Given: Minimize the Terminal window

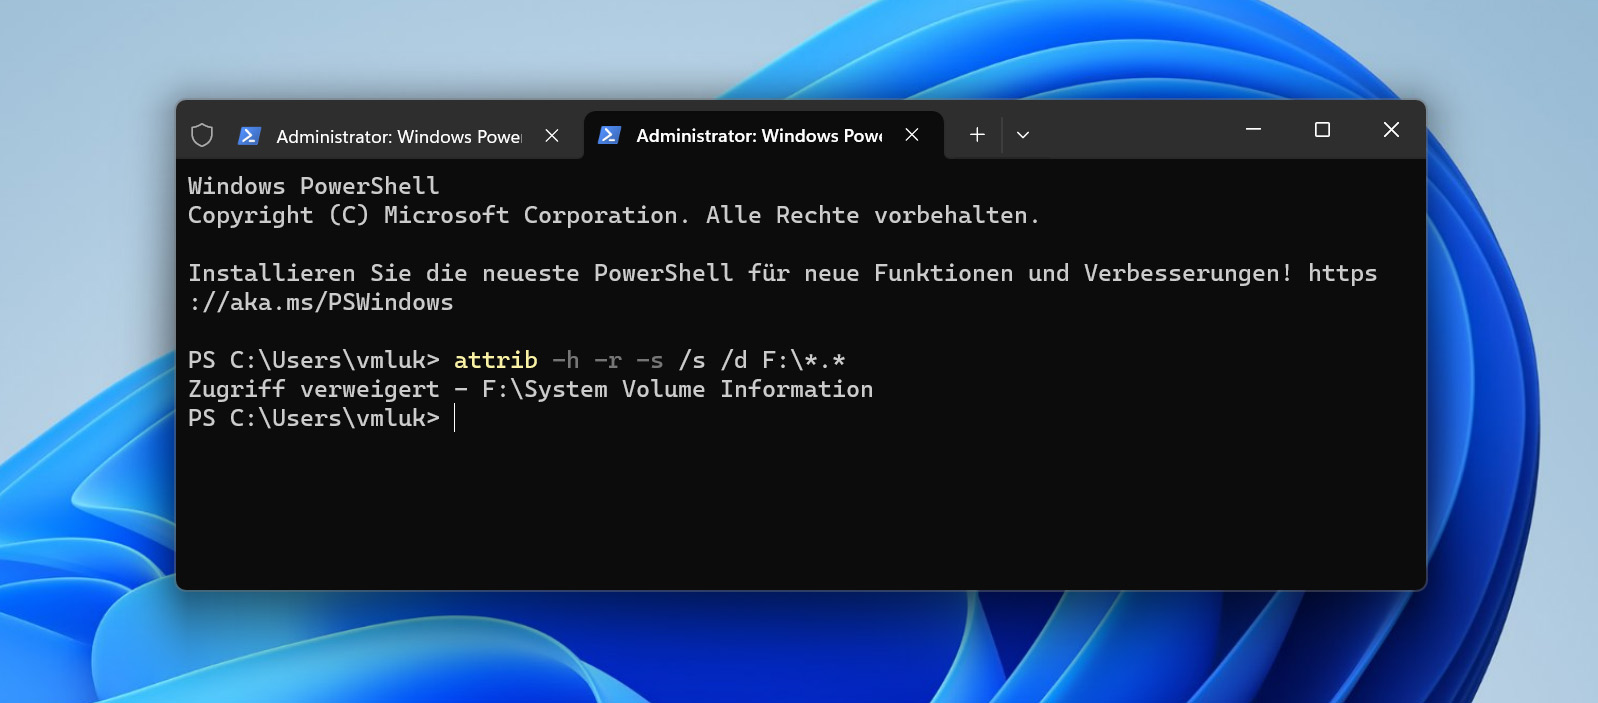Looking at the screenshot, I should point(1253,130).
